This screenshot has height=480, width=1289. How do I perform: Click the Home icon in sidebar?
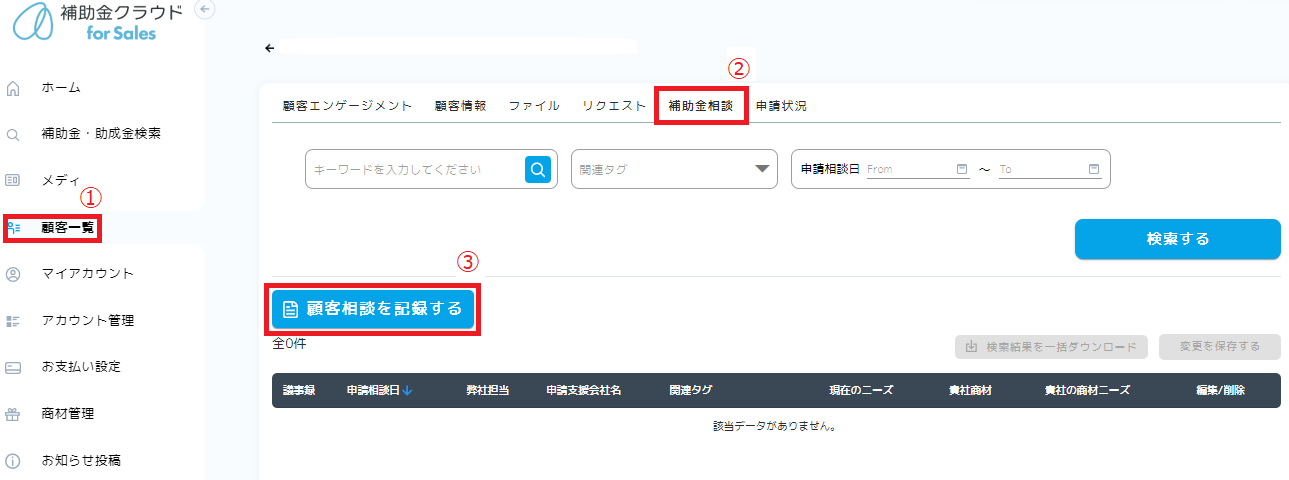coord(13,88)
